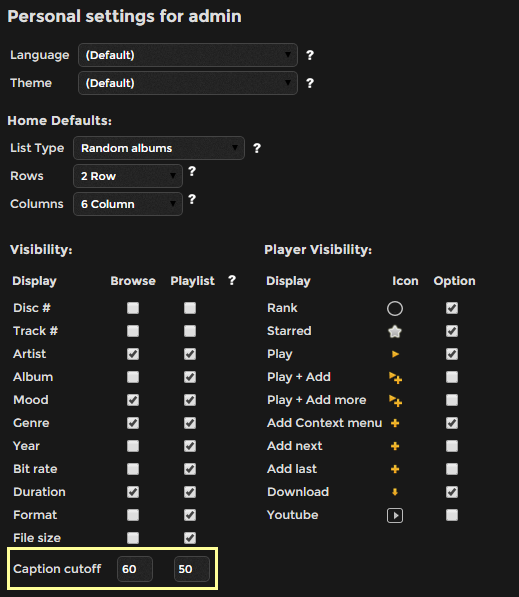Expand the List Type Random albums dropdown
This screenshot has width=519, height=597.
tap(159, 148)
